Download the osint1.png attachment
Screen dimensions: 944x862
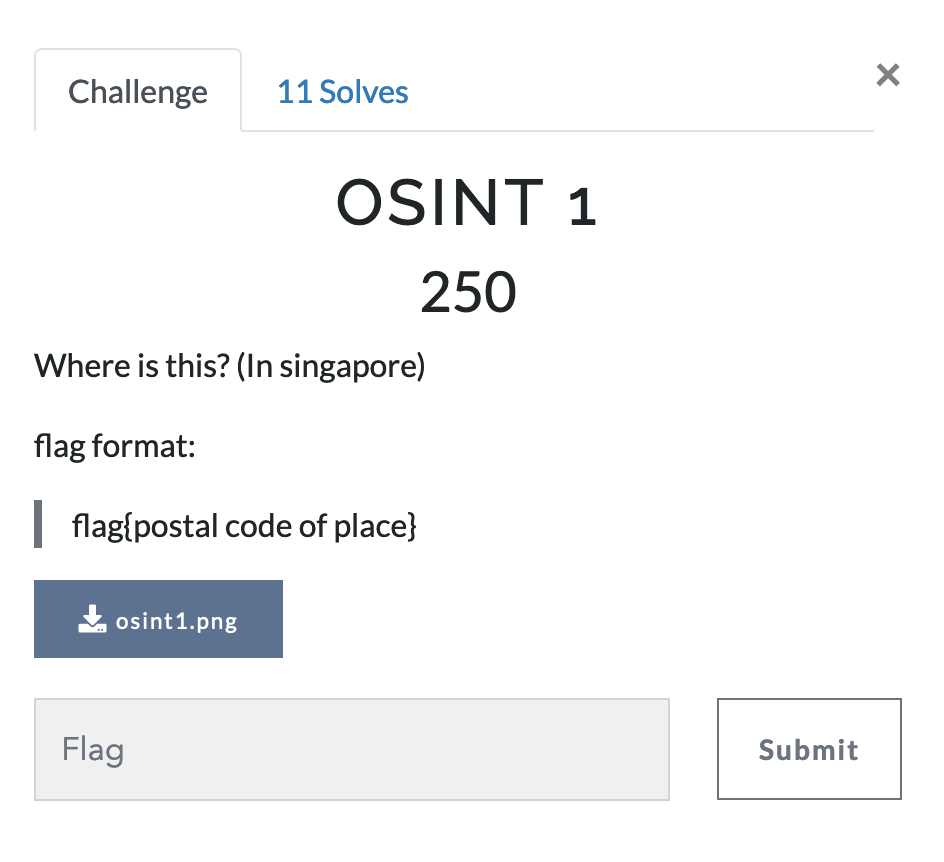point(158,619)
